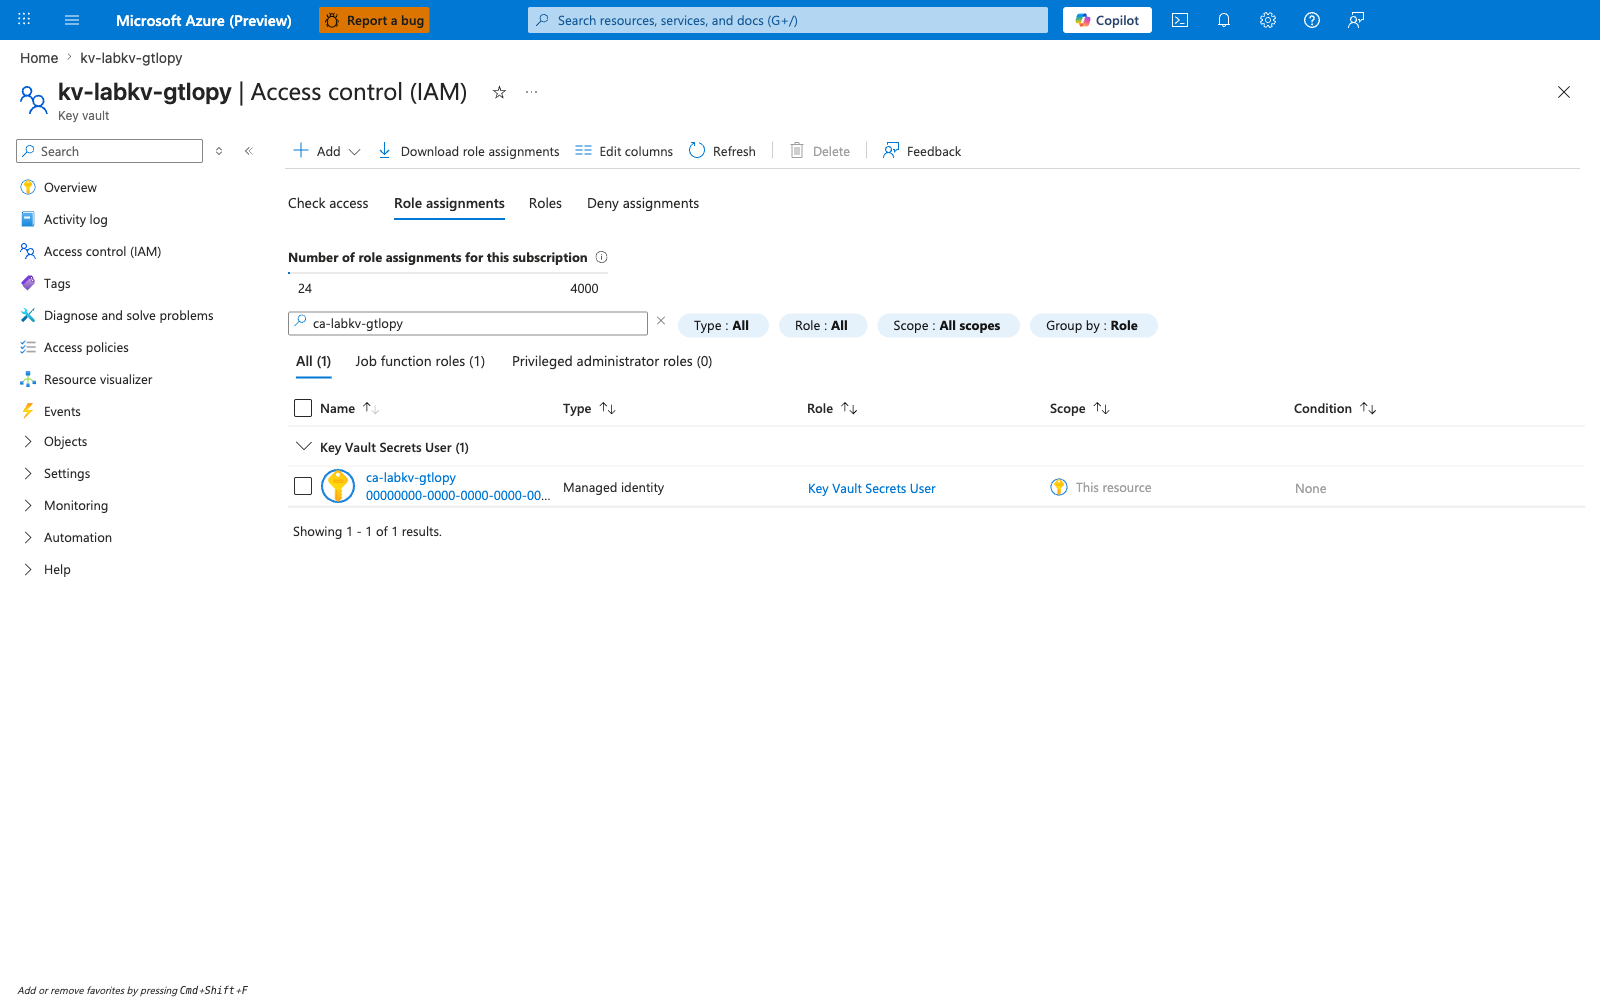This screenshot has width=1600, height=1000.
Task: Switch to the Deny assignments tab
Action: [x=643, y=203]
